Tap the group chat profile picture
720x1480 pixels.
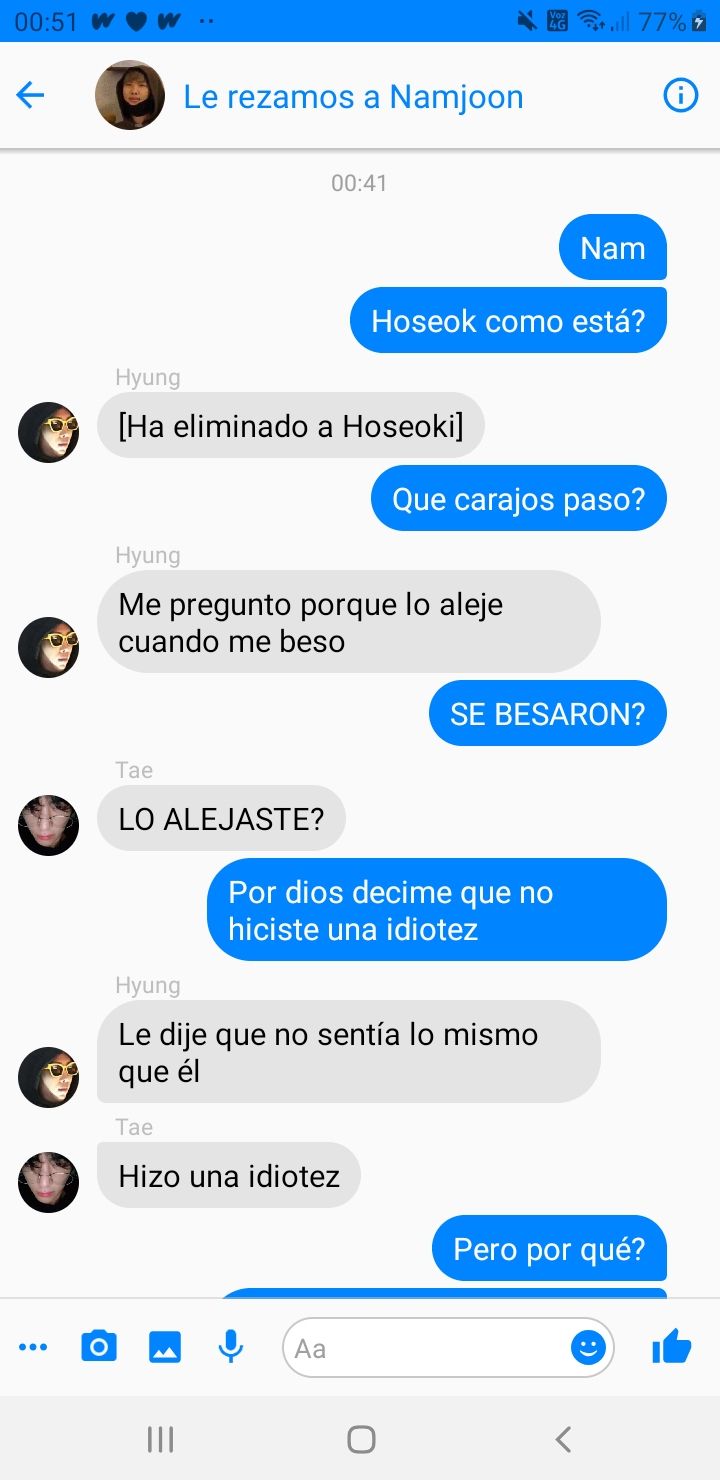(130, 95)
